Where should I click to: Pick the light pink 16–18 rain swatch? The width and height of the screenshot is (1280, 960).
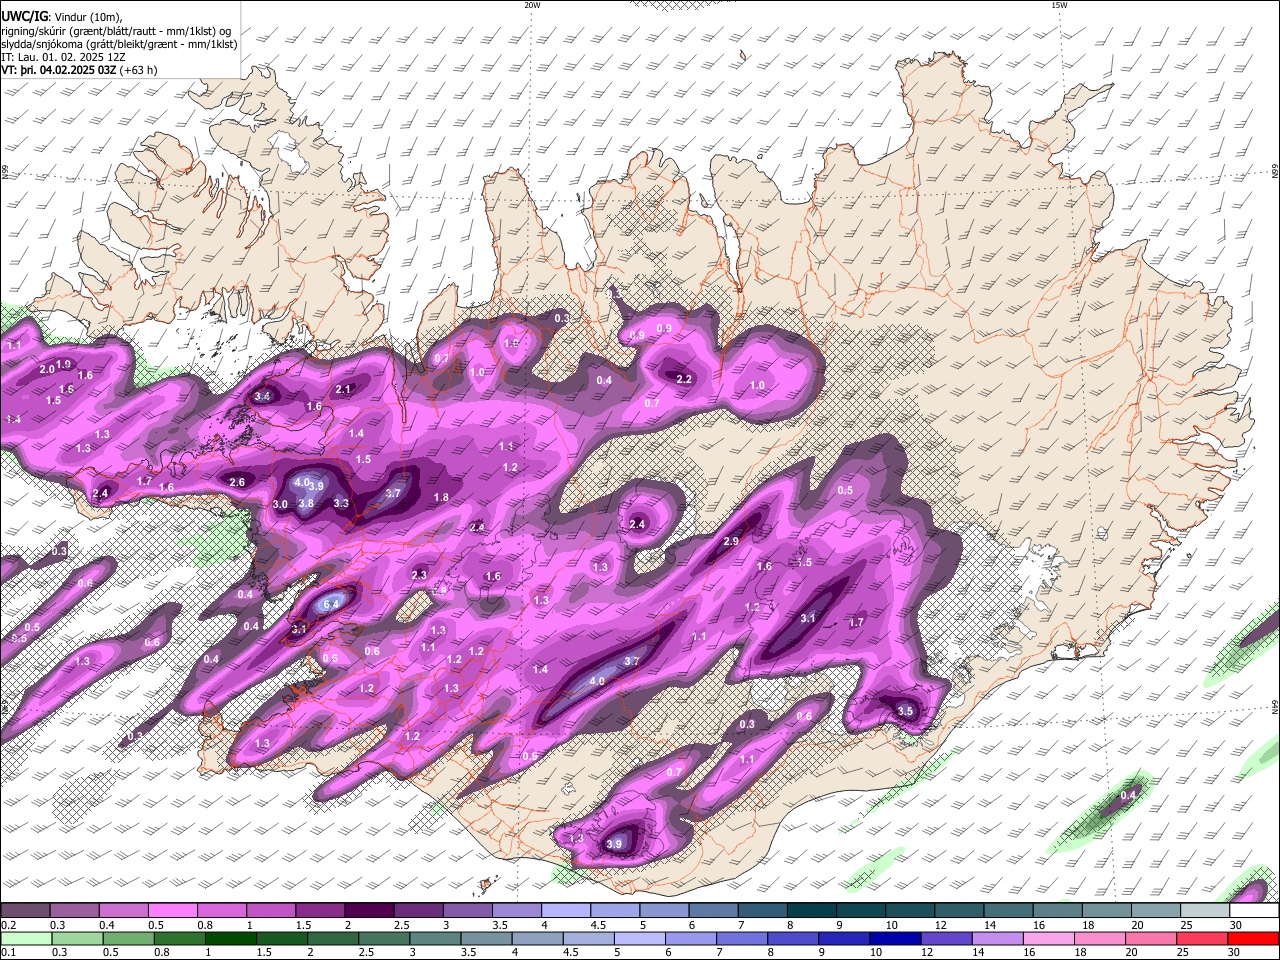[x=1049, y=938]
